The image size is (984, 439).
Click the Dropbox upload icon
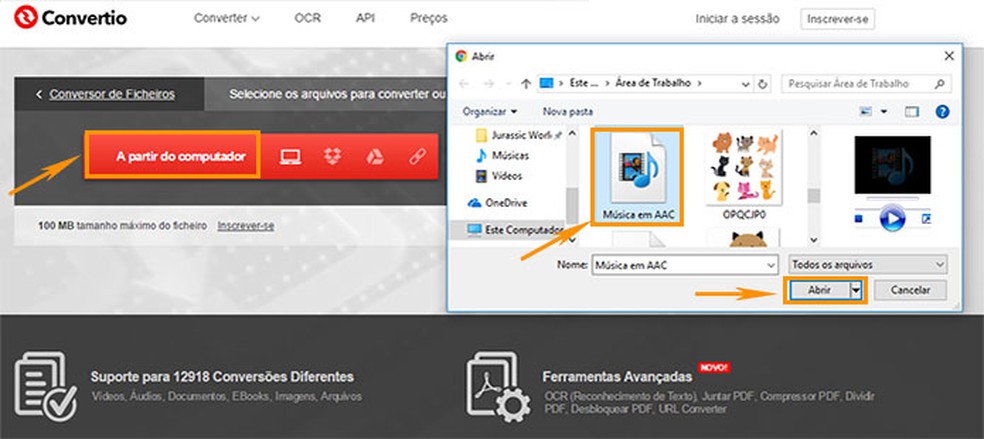333,156
